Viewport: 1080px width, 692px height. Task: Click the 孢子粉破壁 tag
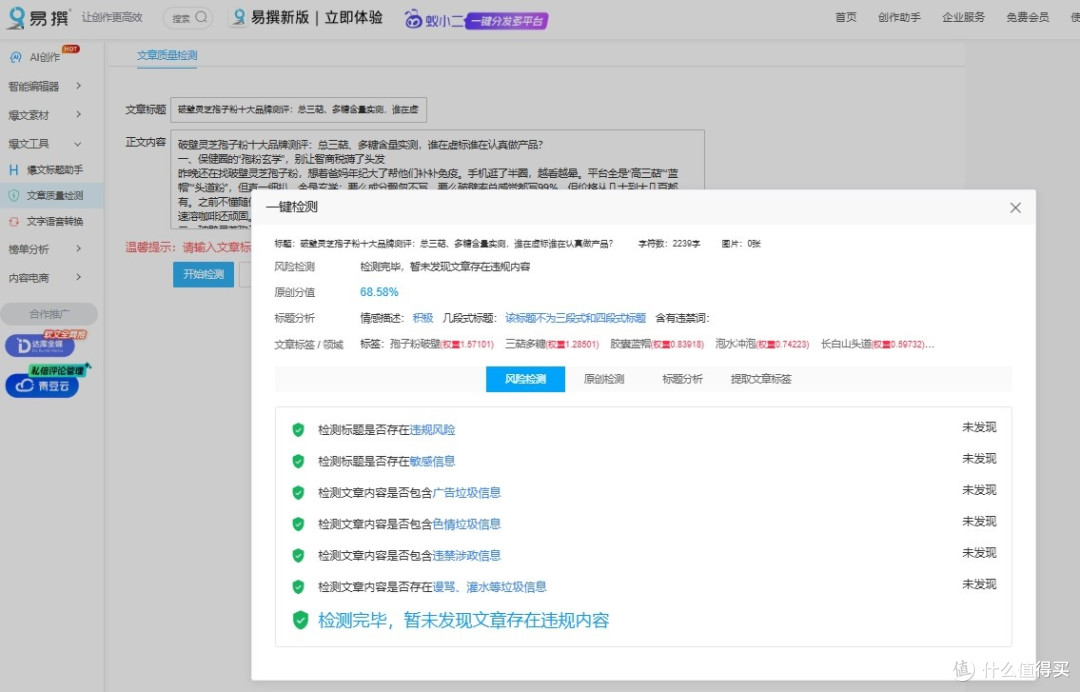point(442,344)
